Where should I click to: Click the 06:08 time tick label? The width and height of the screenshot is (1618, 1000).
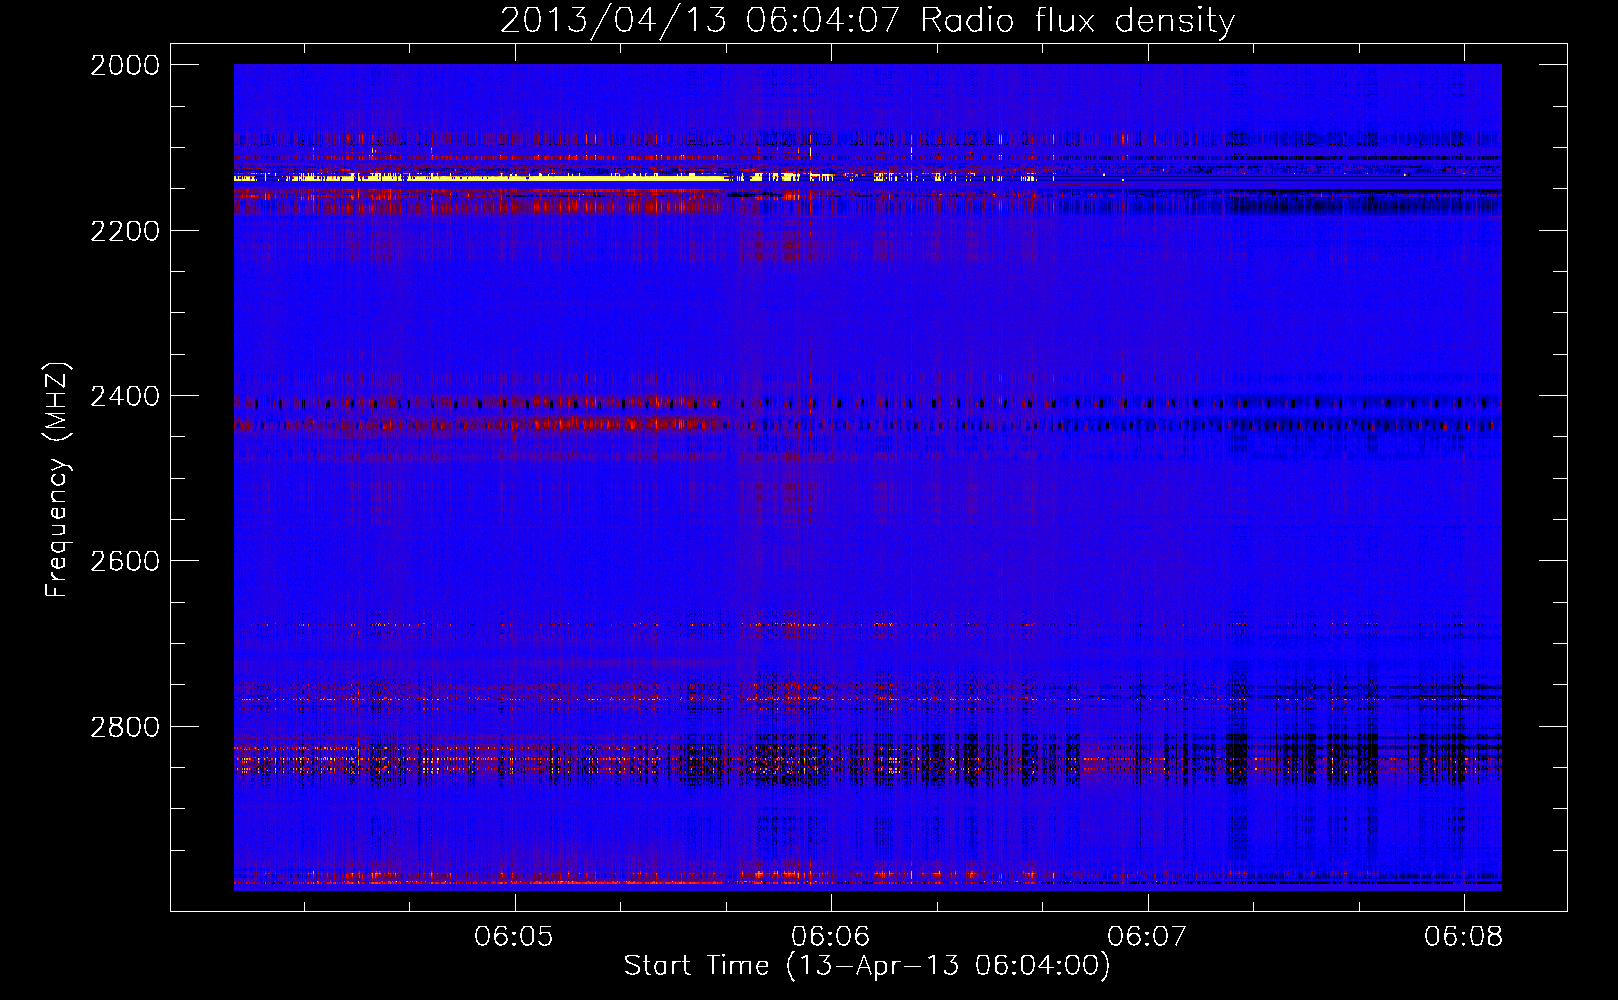(1464, 936)
